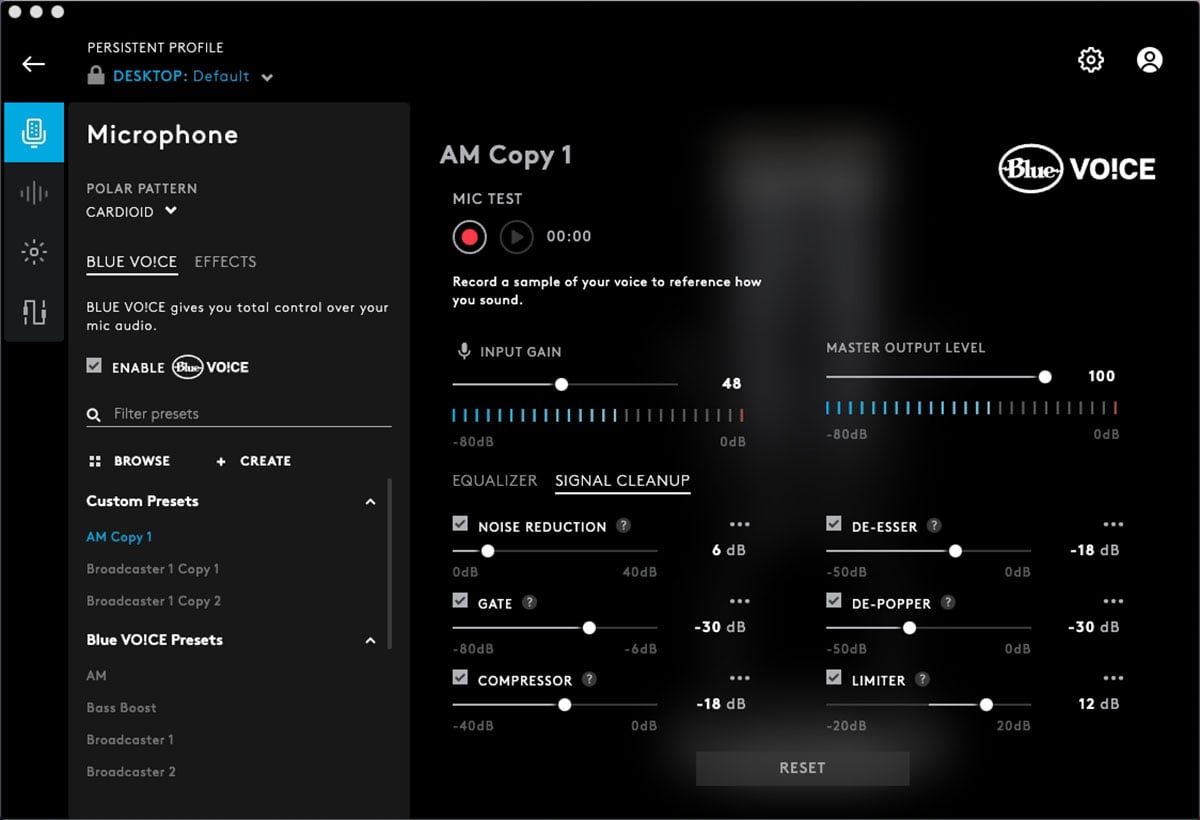Open the mixer sliders sidebar icon
This screenshot has width=1200, height=820.
(x=34, y=312)
